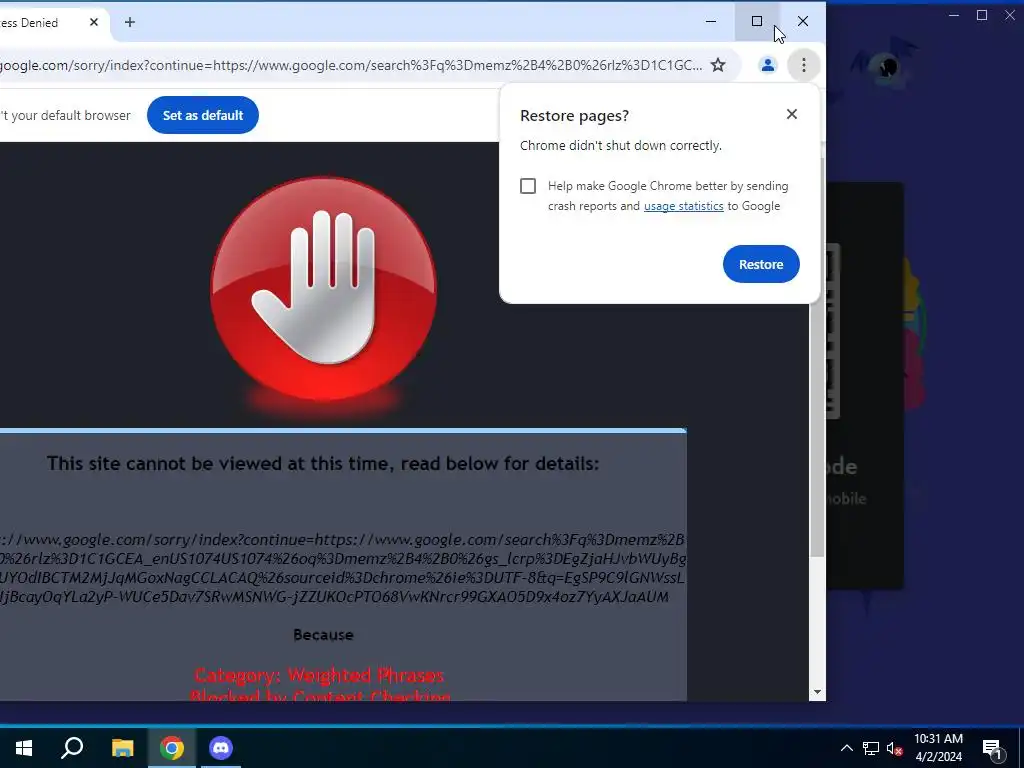
Task: Show hidden system tray icons
Action: point(846,748)
